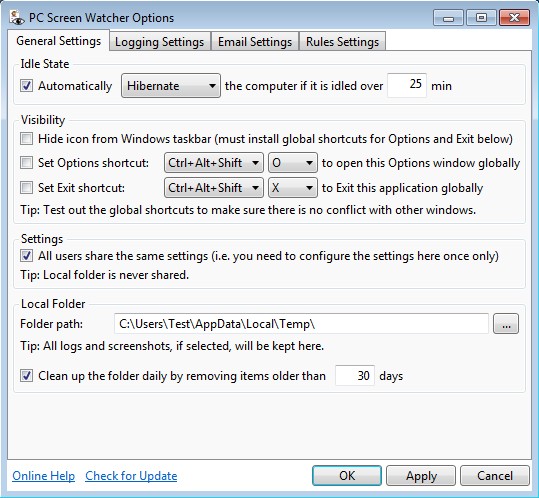Click the PC Screen Watcher eye icon
This screenshot has width=539, height=498.
click(x=16, y=18)
